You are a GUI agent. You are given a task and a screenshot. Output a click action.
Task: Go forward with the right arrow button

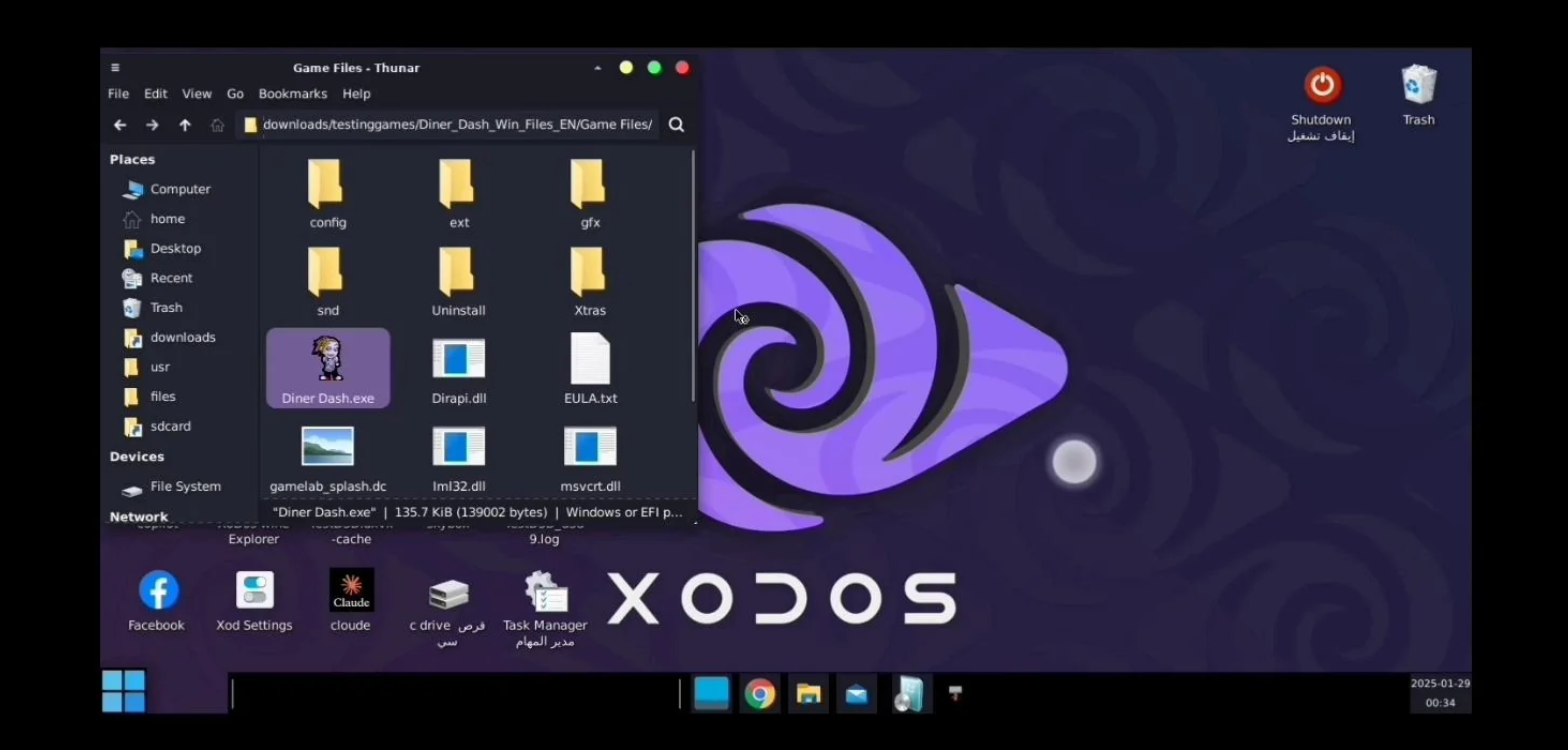[x=152, y=125]
